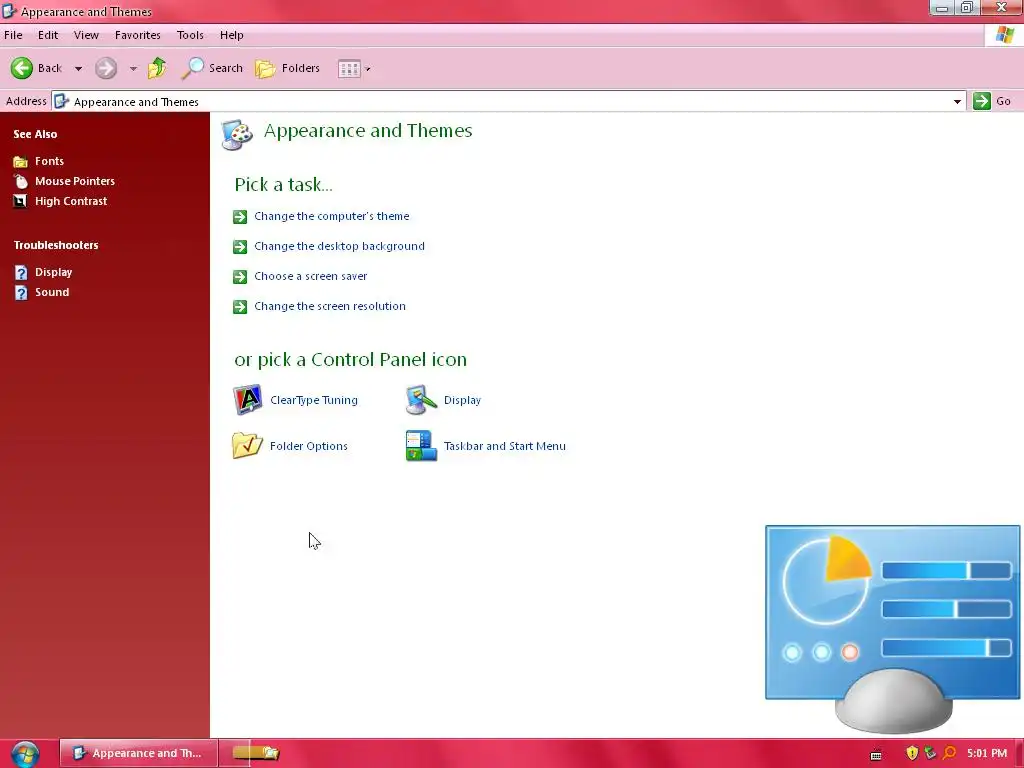The height and width of the screenshot is (768, 1024).
Task: Select Change the computer's theme task
Action: click(332, 216)
